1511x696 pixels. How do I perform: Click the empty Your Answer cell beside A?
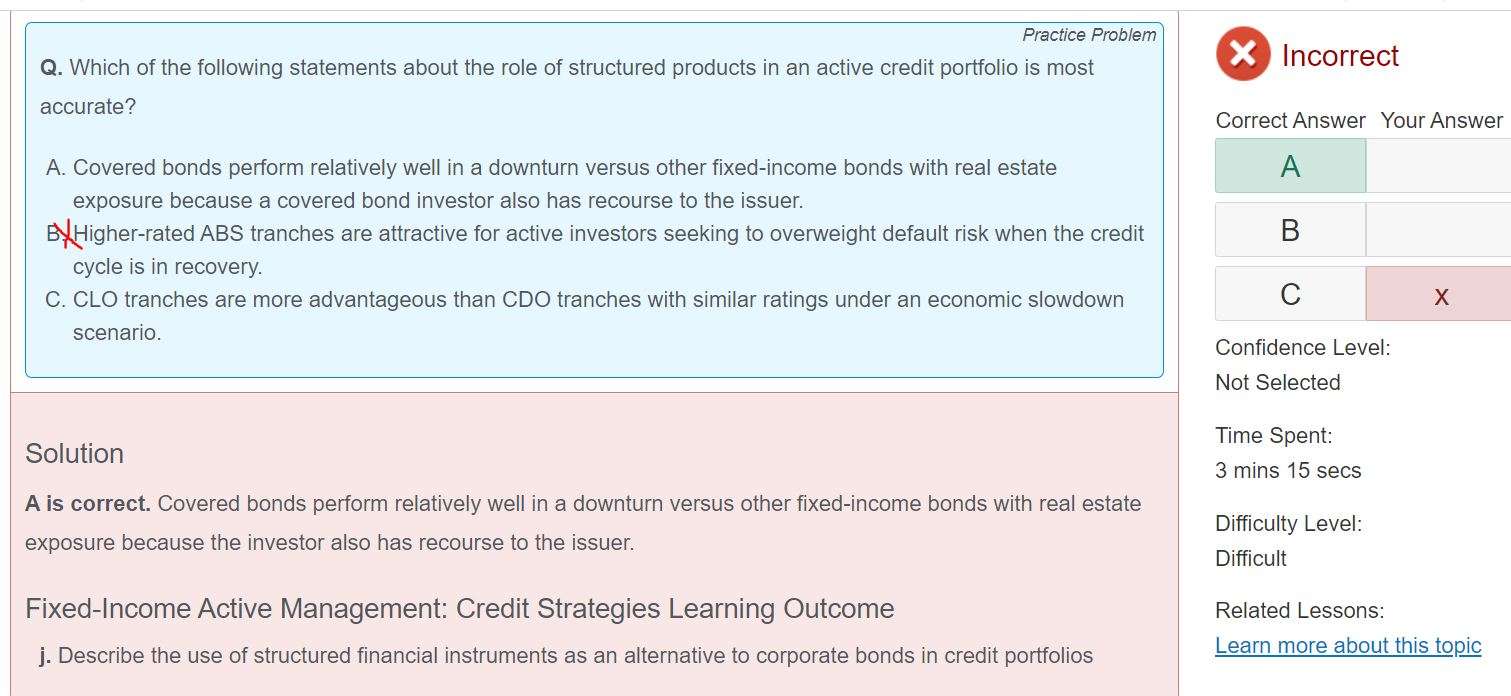click(1440, 166)
